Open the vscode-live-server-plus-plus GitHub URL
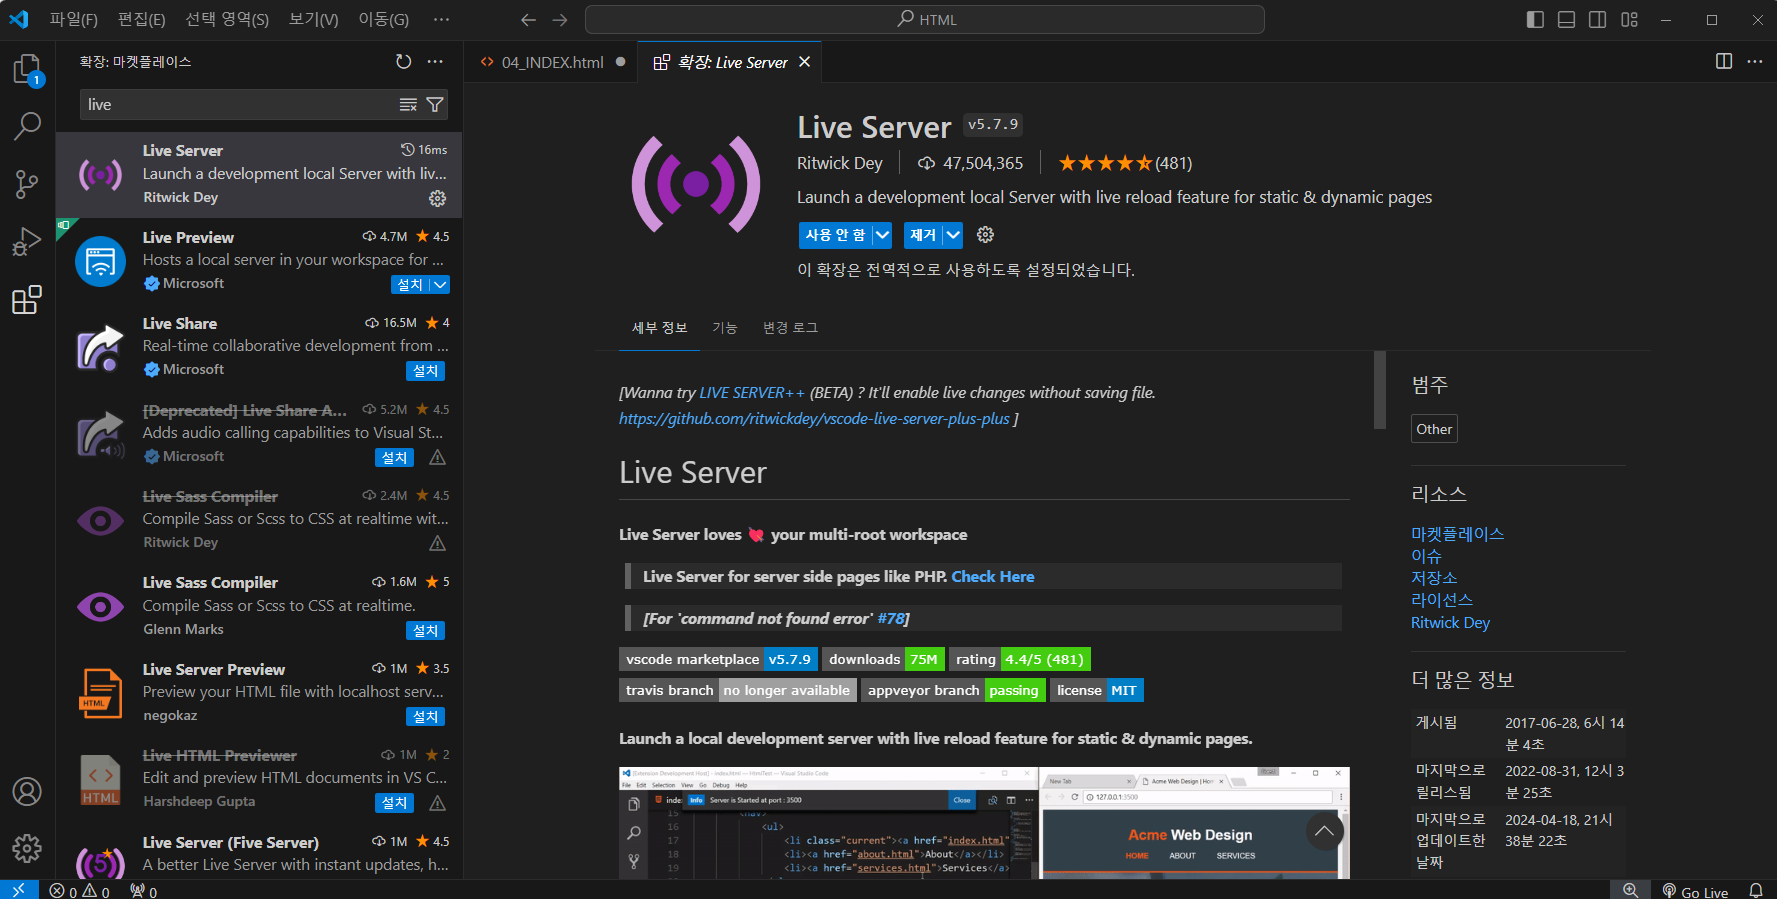This screenshot has width=1777, height=899. coord(814,419)
